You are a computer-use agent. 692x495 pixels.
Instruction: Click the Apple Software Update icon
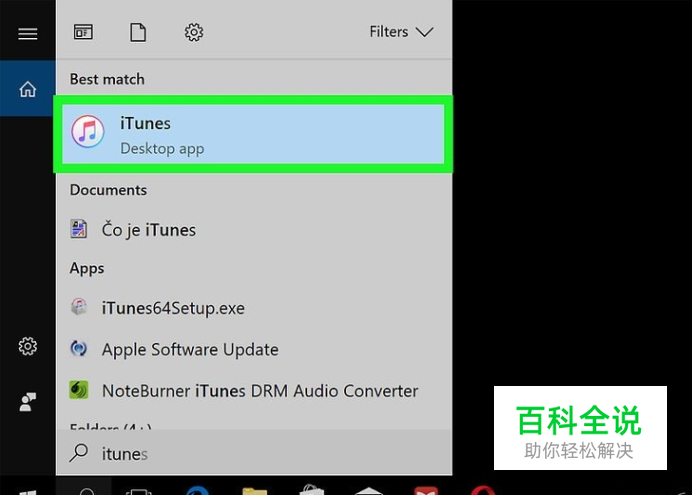click(x=79, y=349)
